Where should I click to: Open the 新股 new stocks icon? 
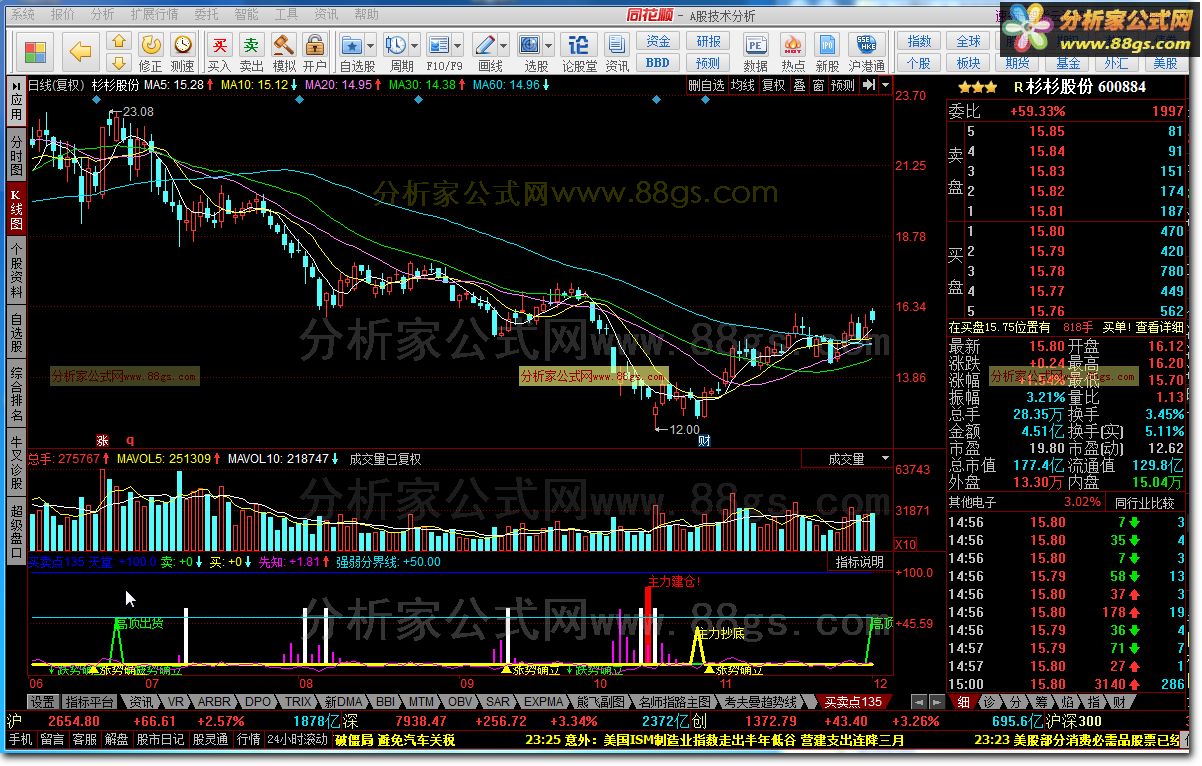pyautogui.click(x=827, y=51)
